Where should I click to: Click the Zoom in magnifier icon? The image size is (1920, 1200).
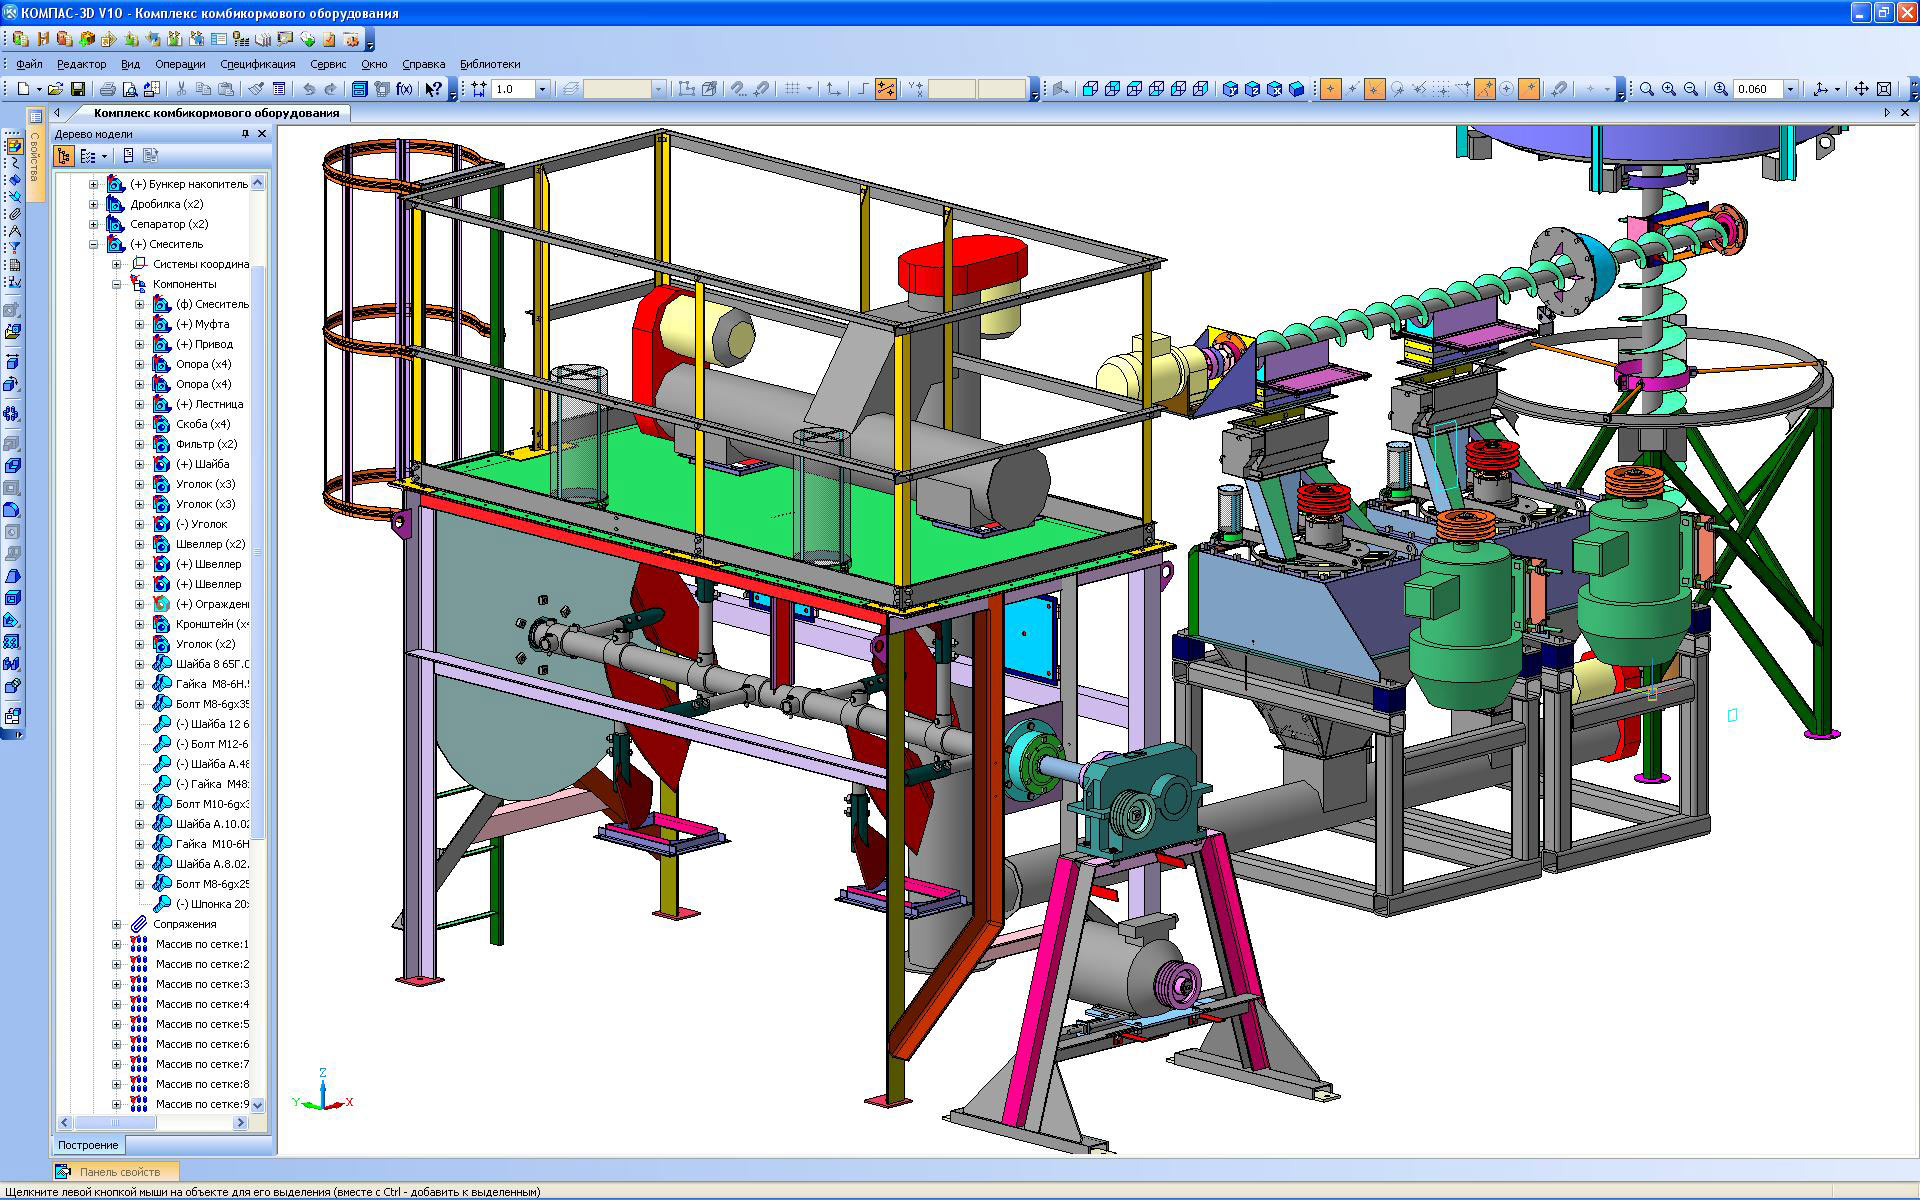pos(1669,89)
